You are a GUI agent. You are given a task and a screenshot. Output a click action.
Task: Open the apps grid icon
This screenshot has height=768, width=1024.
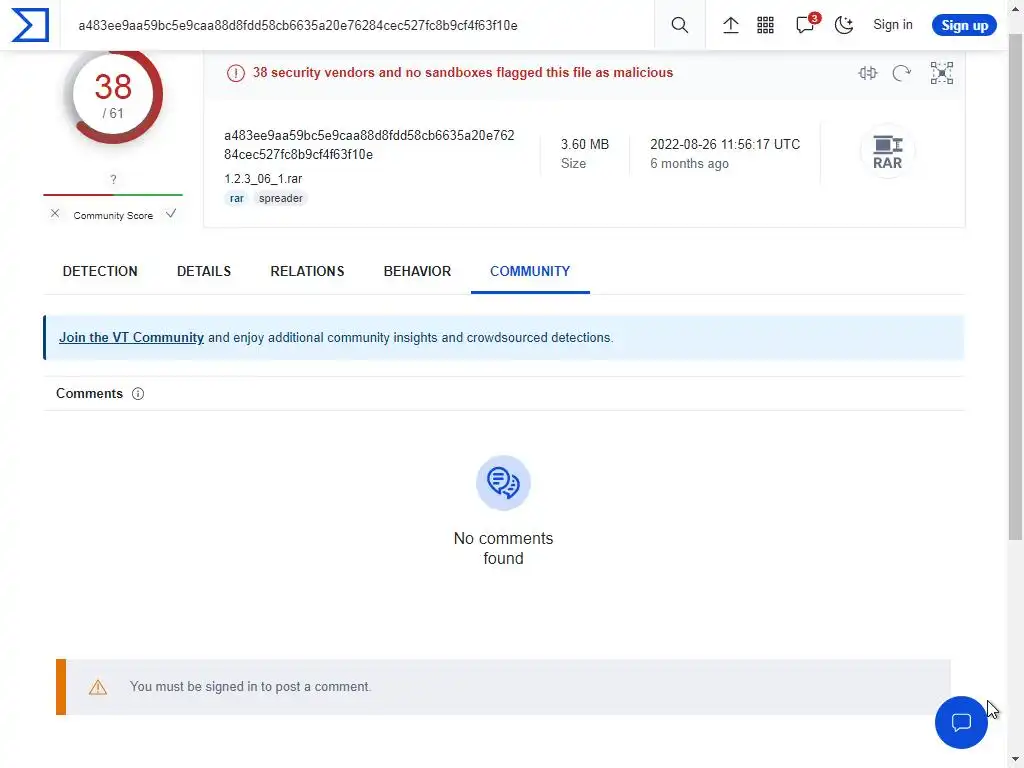pos(765,25)
